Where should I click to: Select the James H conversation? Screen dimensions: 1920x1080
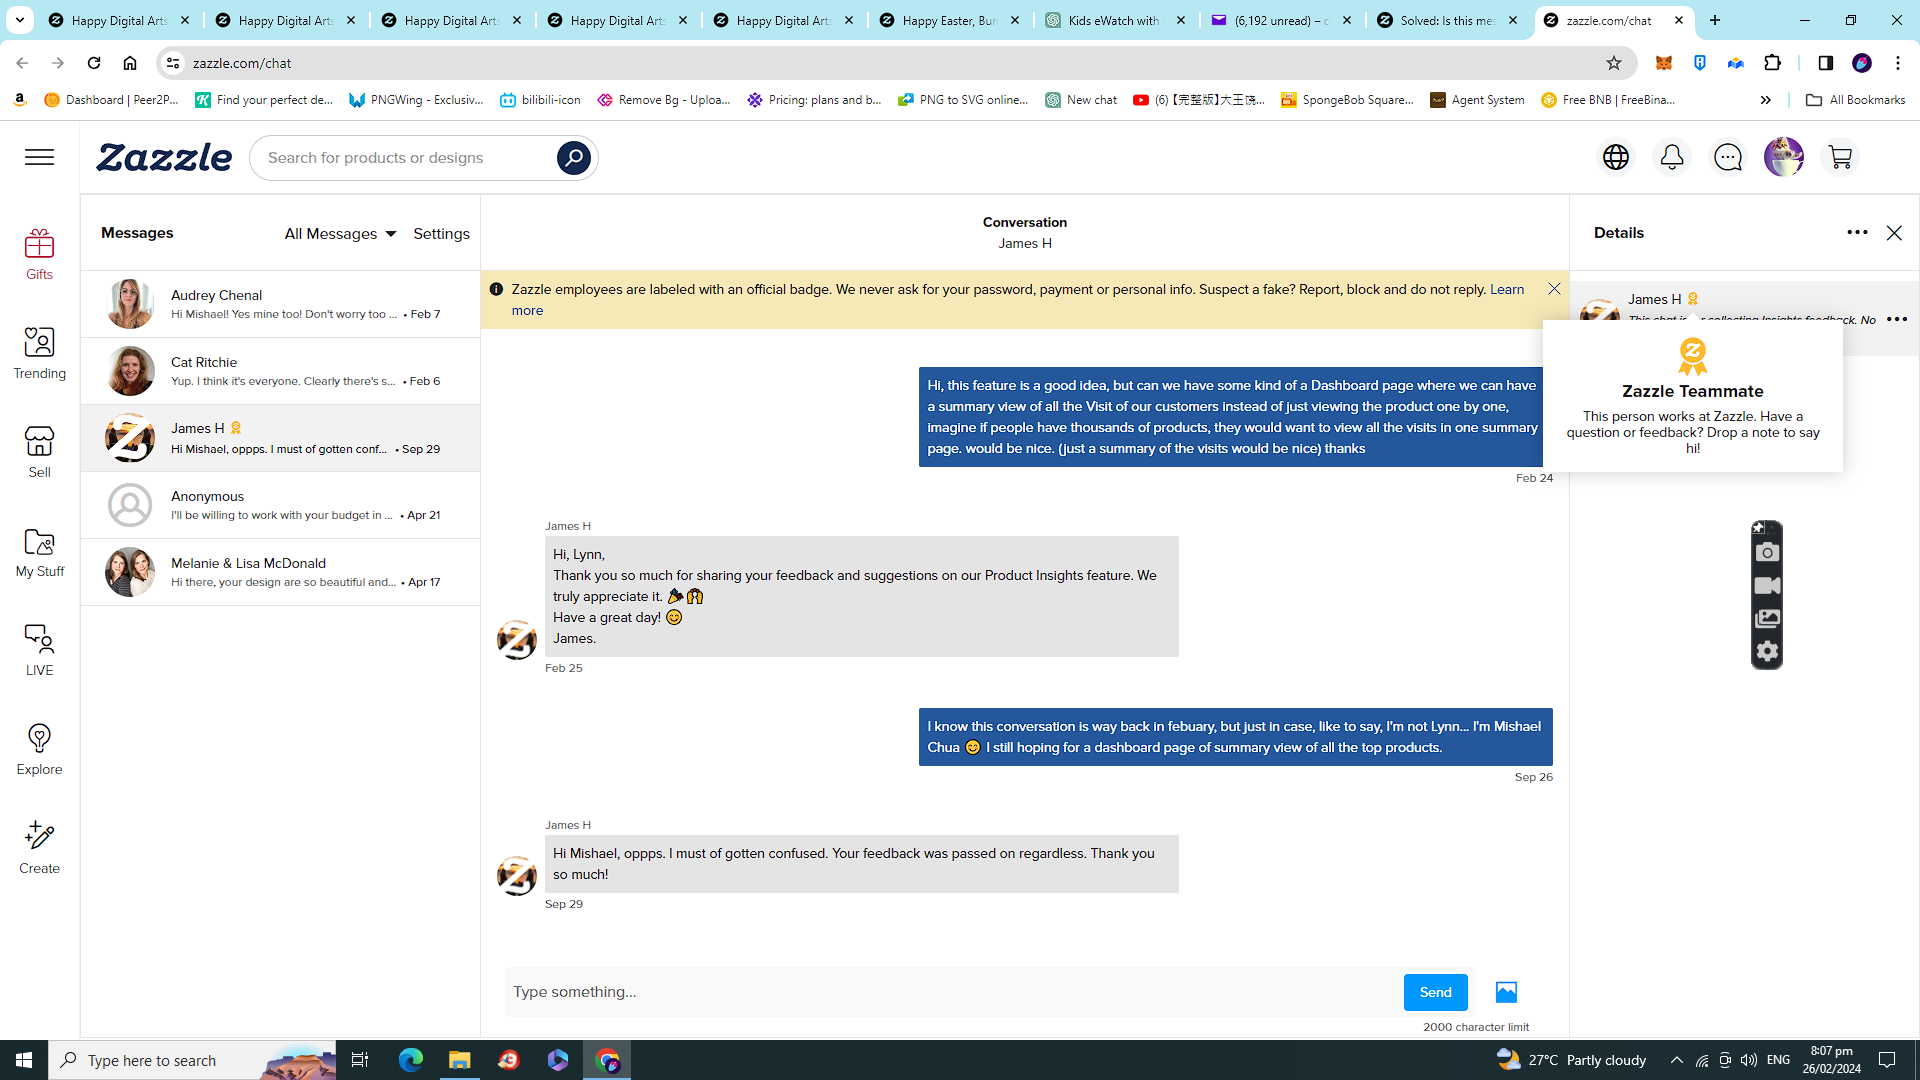click(280, 438)
